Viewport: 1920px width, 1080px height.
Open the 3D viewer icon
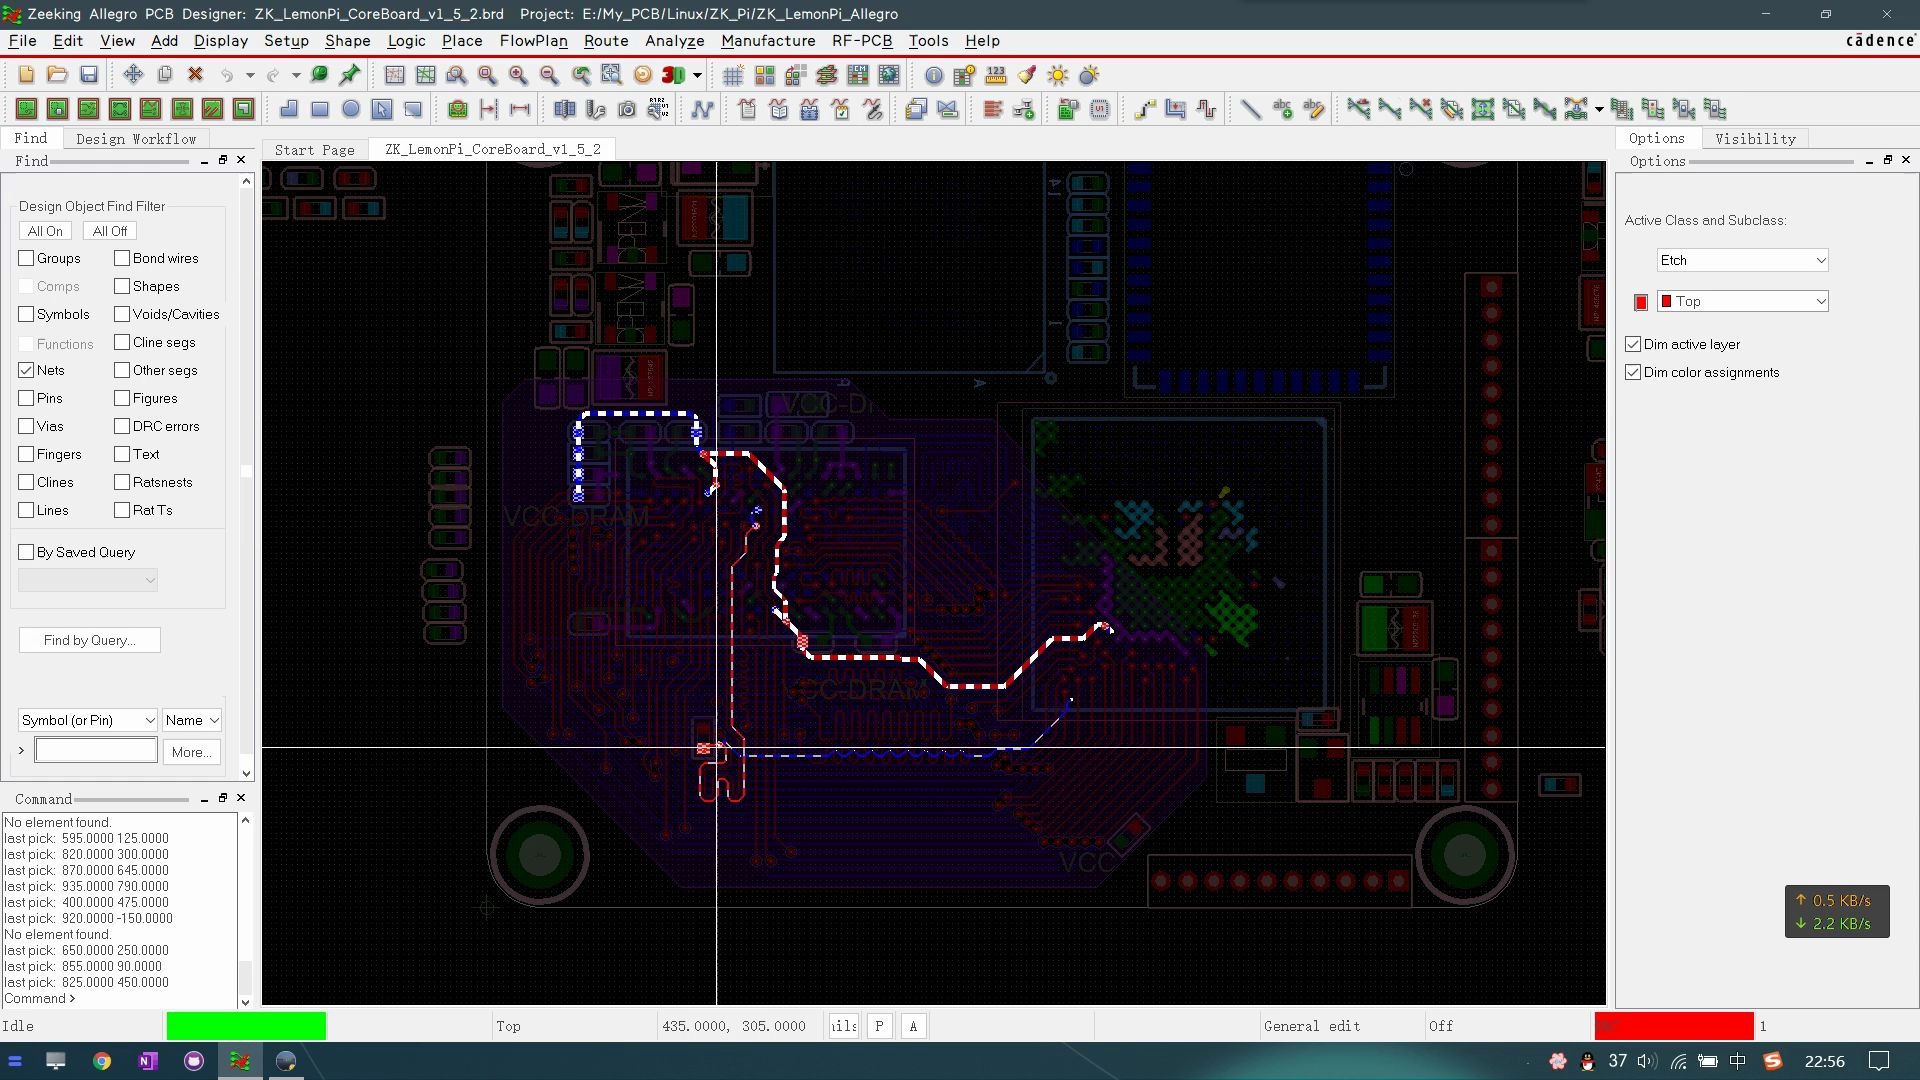click(x=674, y=75)
